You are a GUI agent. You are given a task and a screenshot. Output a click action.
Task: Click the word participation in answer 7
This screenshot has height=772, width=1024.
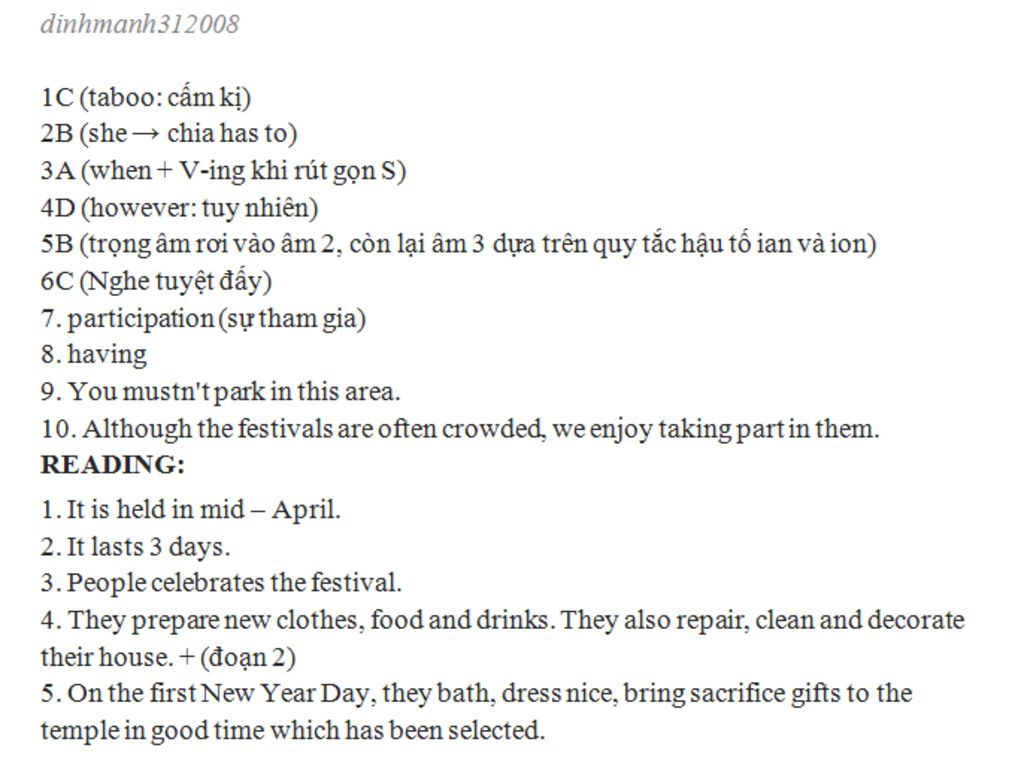[x=140, y=319]
